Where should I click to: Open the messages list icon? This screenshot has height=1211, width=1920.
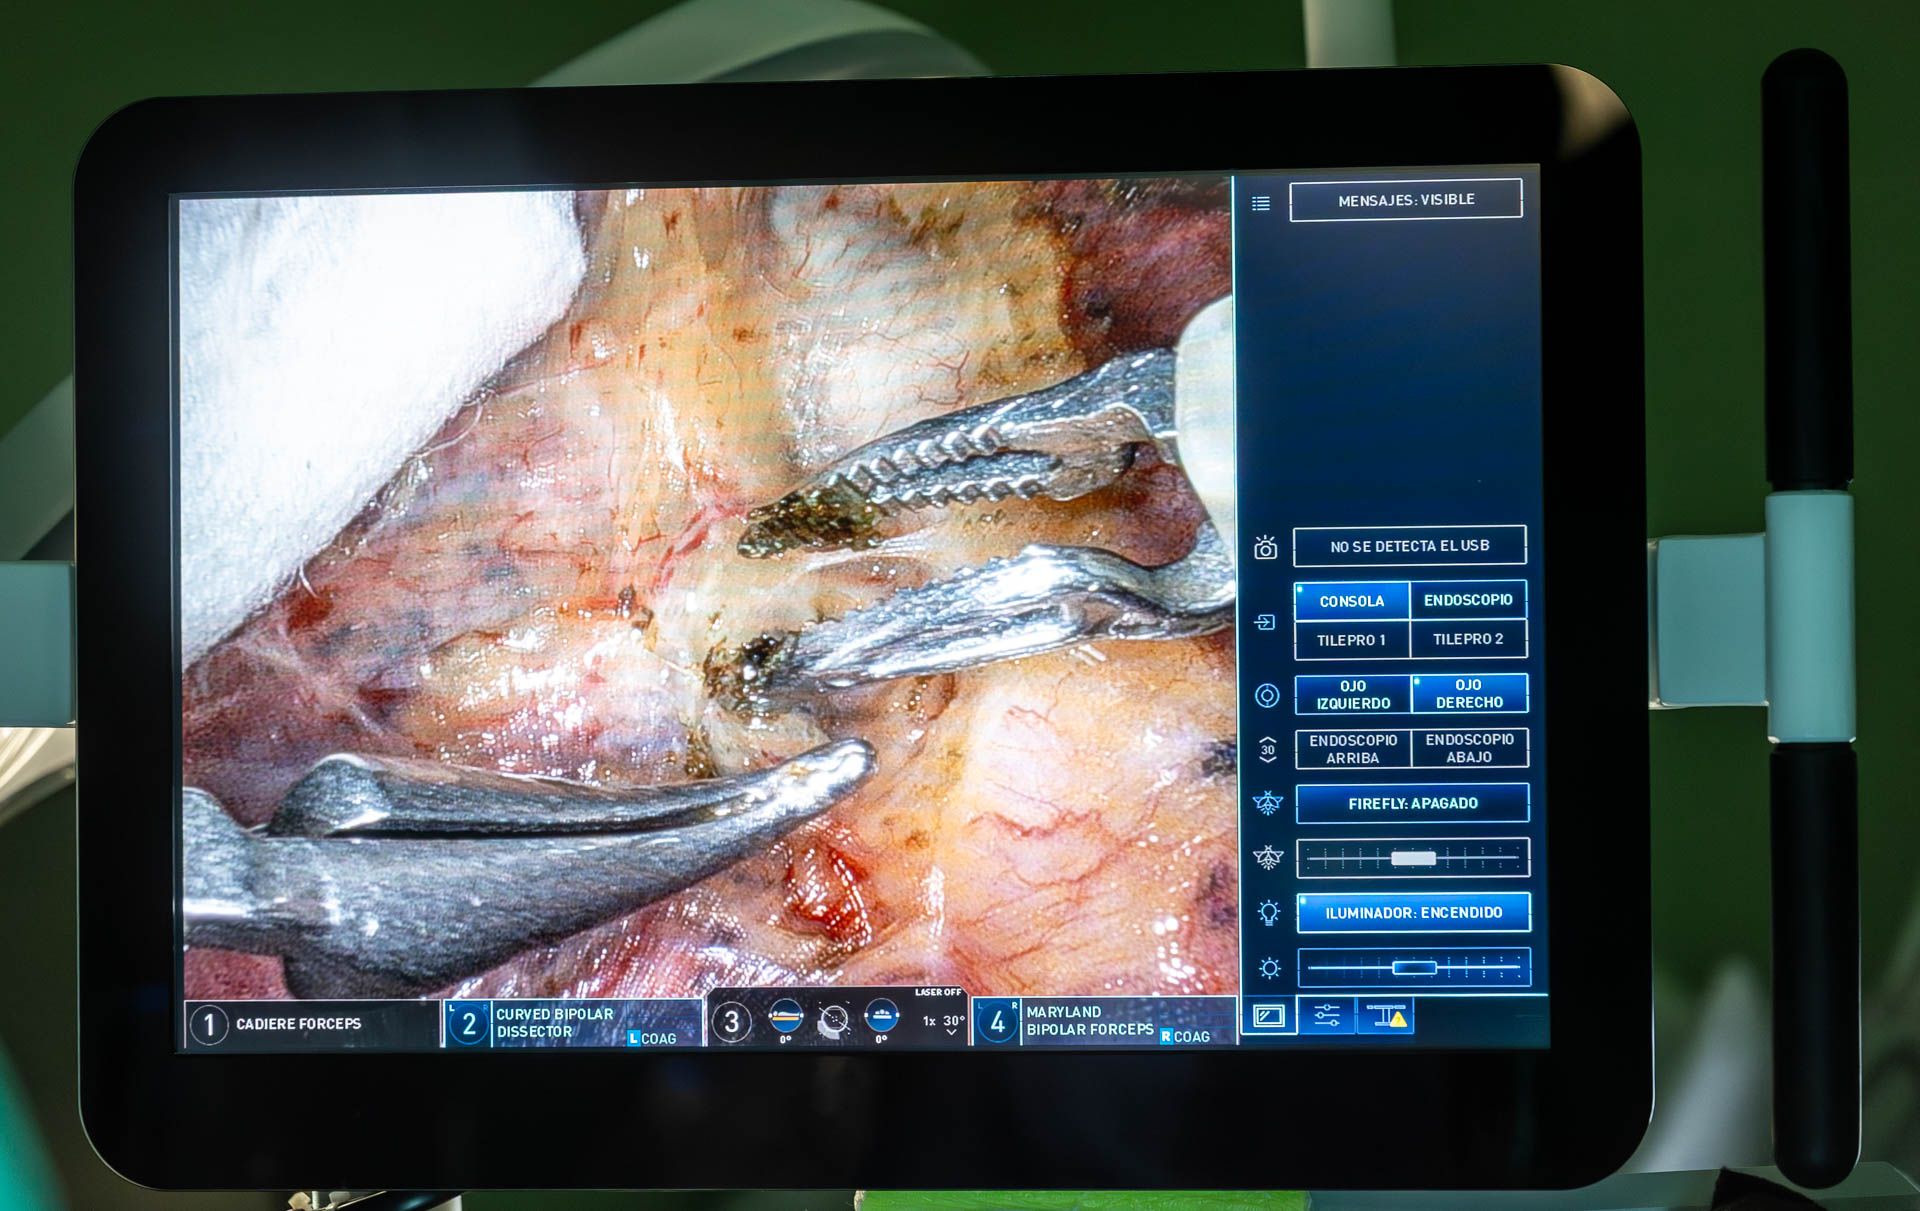point(1262,203)
